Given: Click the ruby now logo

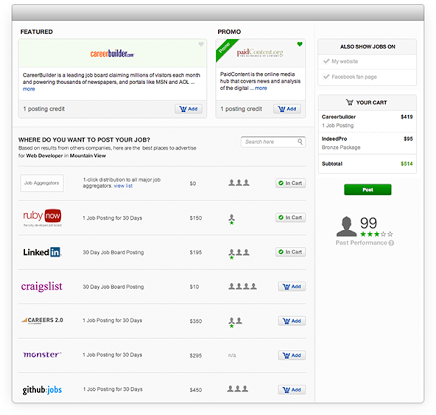Looking at the screenshot, I should coord(42,218).
